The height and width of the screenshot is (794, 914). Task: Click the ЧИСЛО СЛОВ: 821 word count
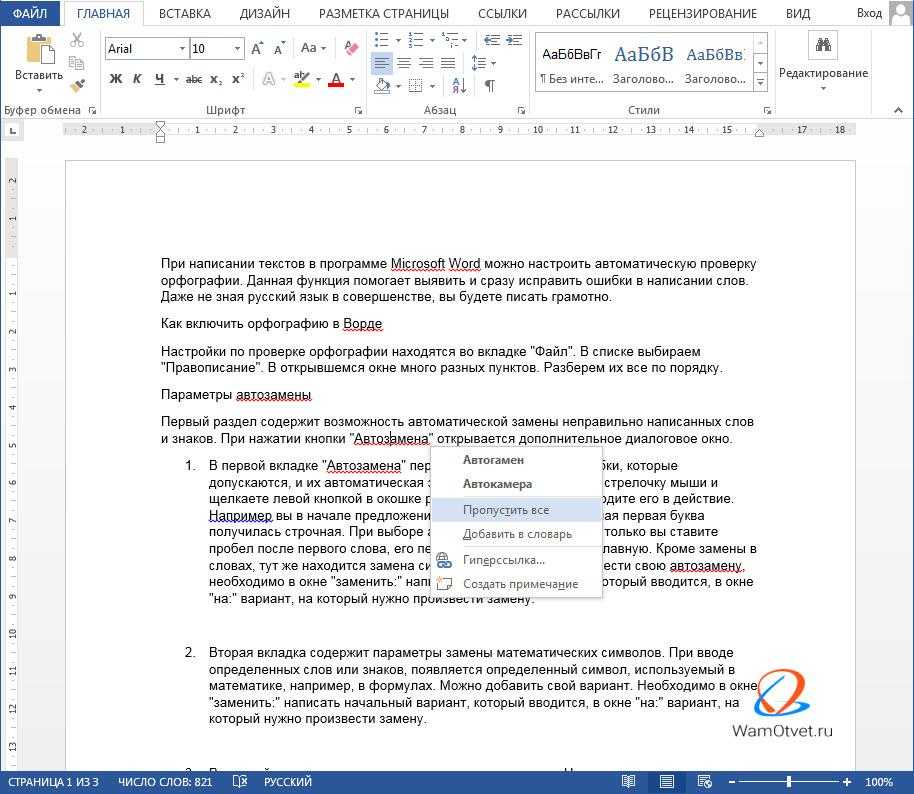[165, 782]
